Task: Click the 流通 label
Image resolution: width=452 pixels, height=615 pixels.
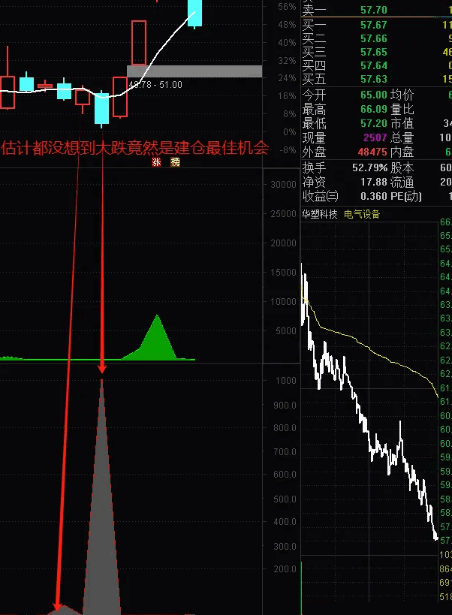Action: (402, 182)
